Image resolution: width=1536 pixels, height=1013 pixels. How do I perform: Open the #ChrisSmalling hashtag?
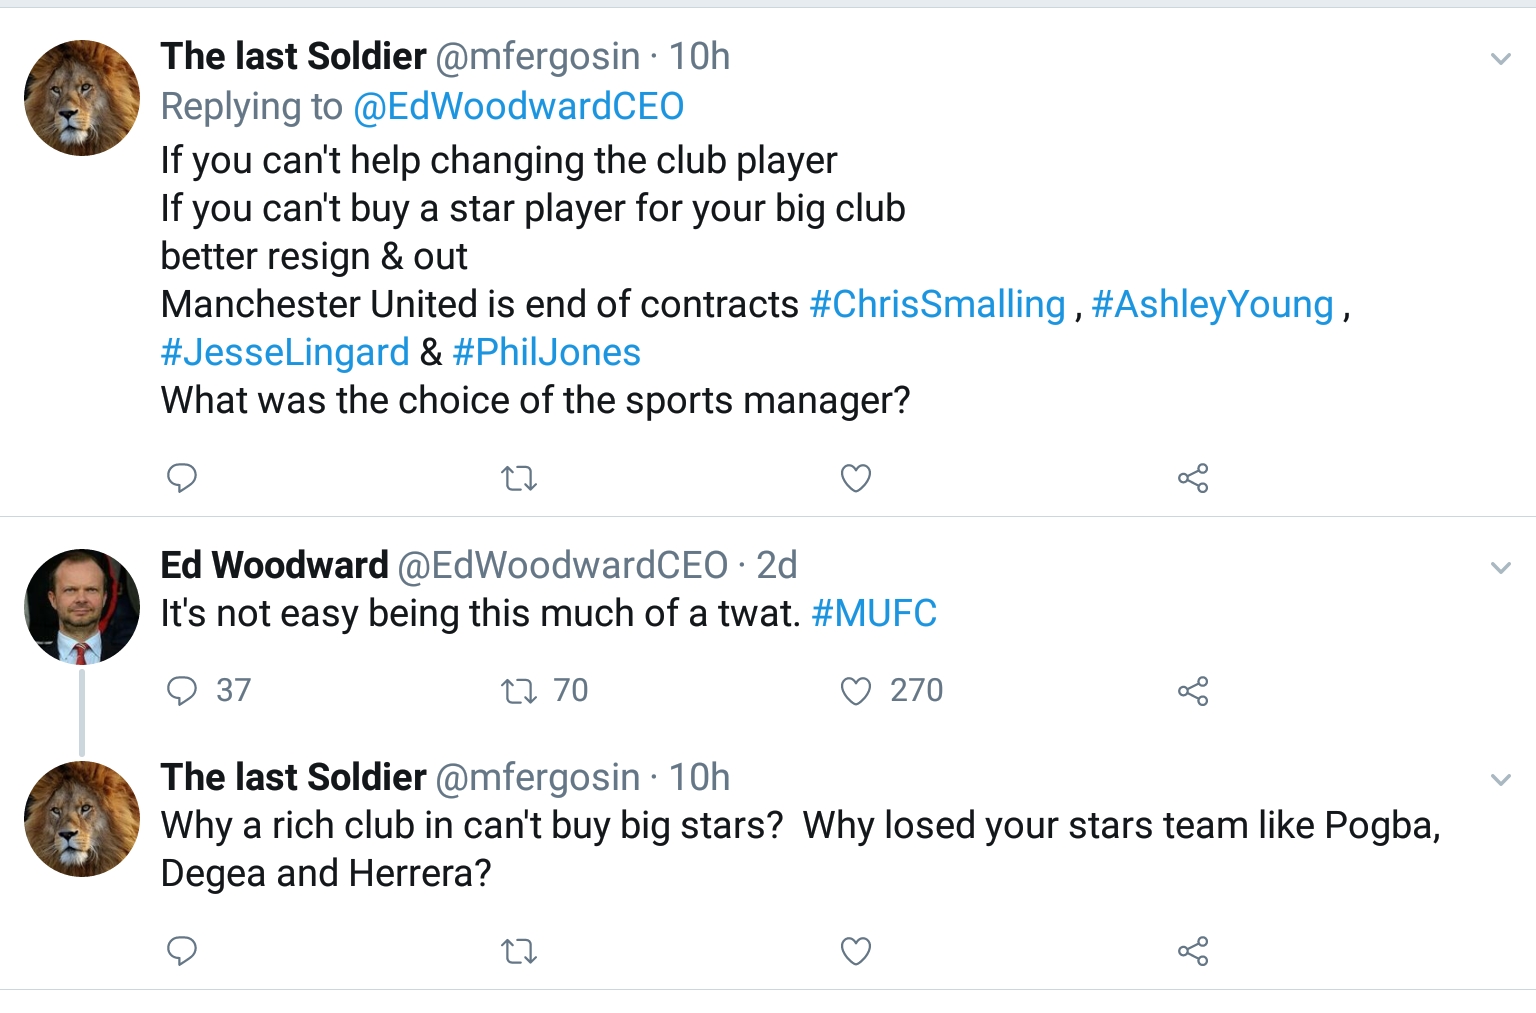[937, 304]
